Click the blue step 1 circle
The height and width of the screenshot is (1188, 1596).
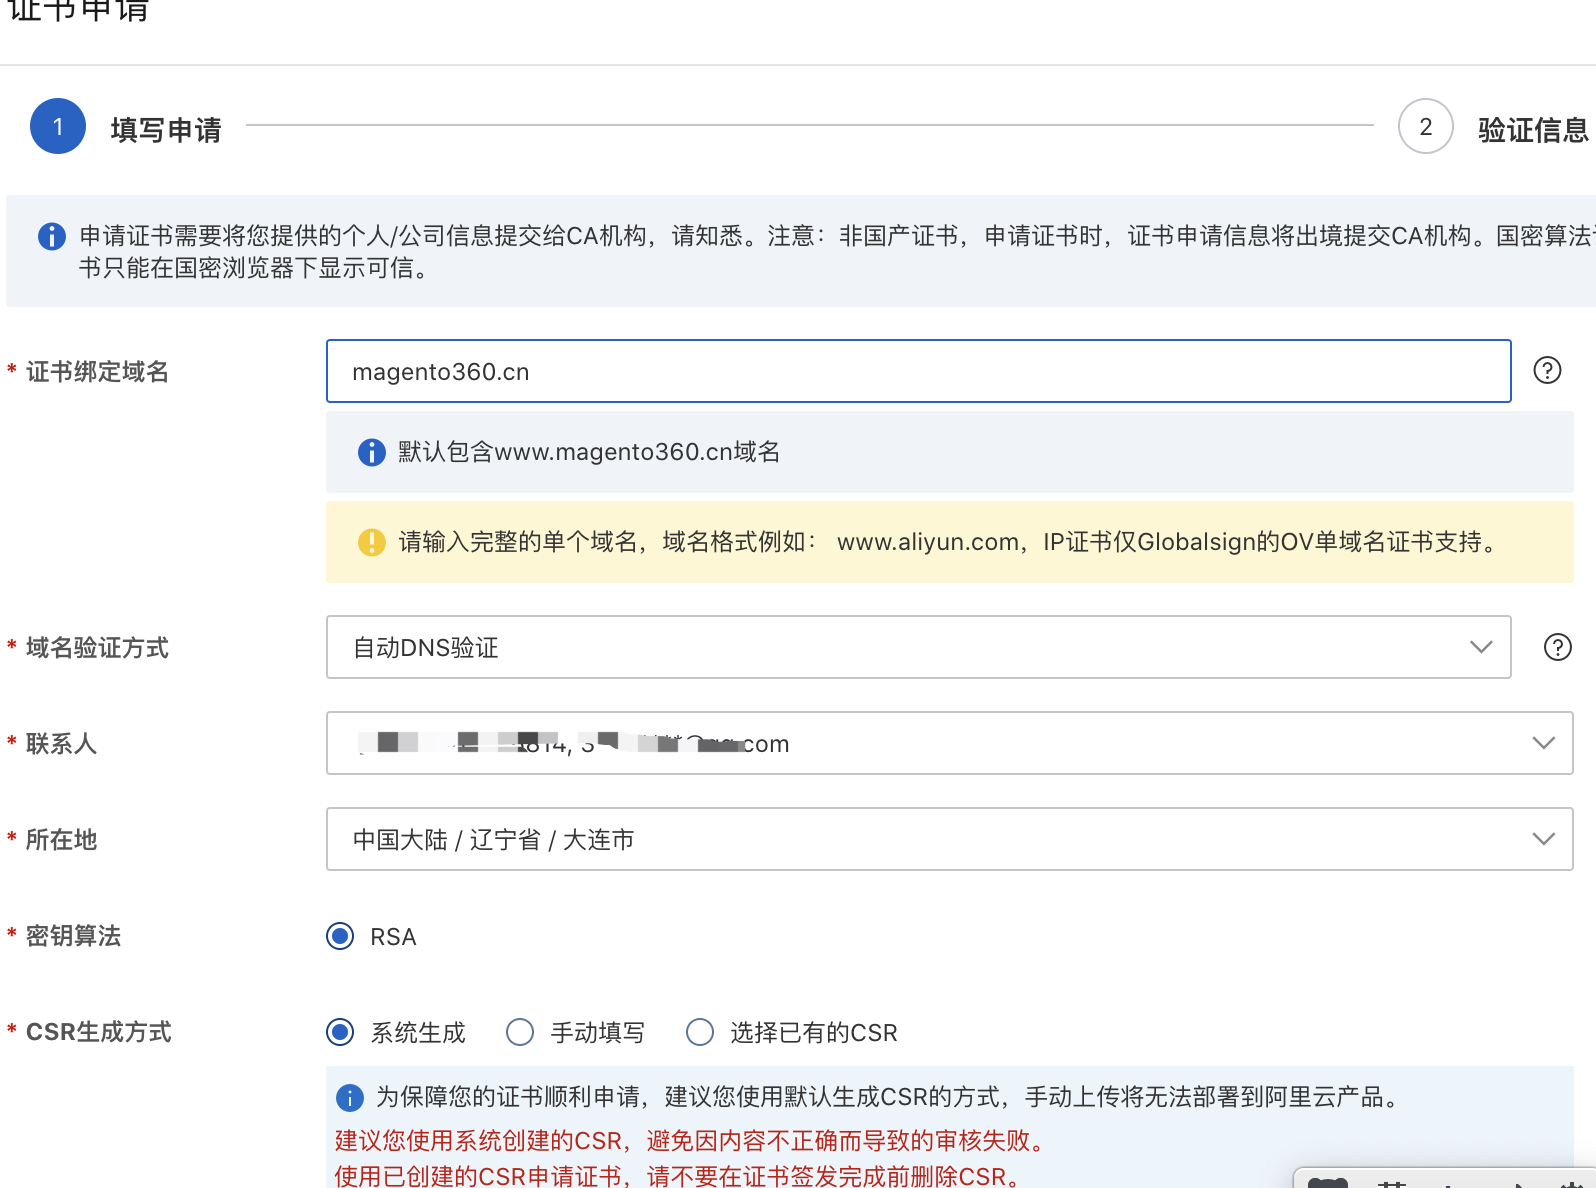(x=58, y=127)
